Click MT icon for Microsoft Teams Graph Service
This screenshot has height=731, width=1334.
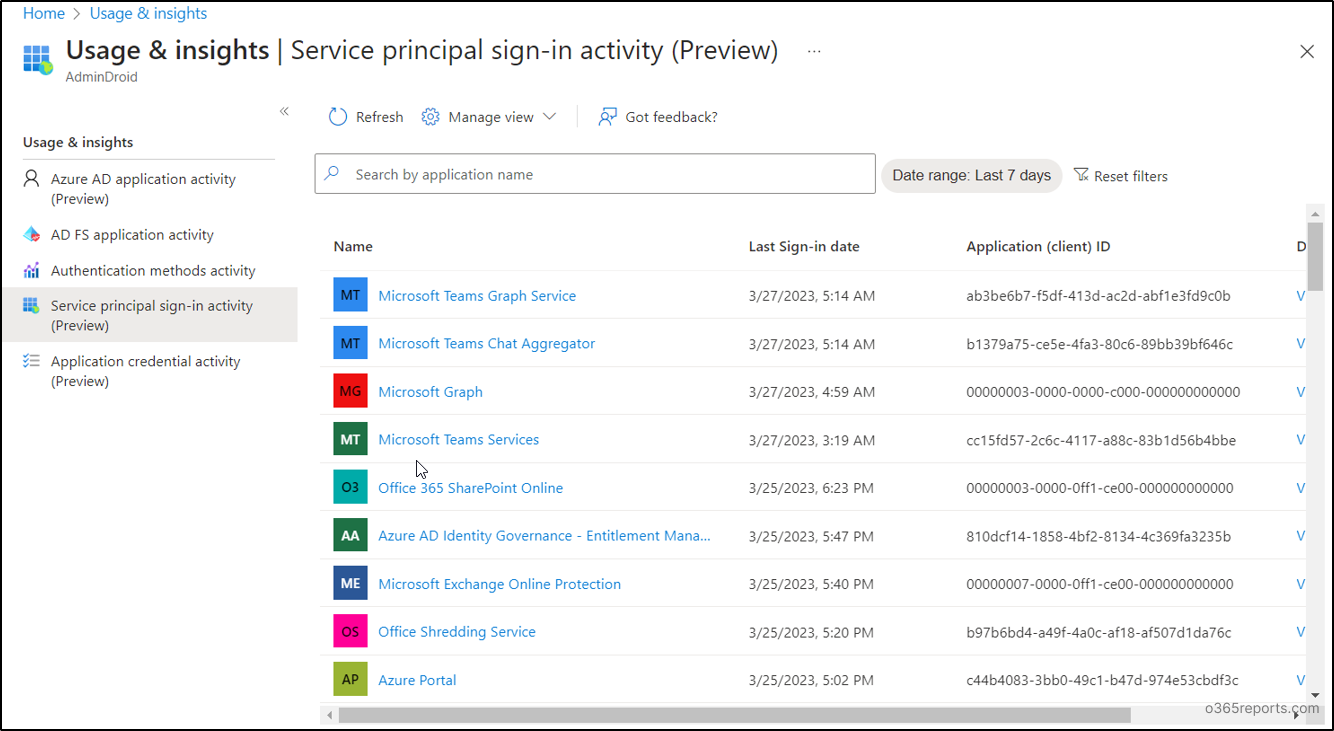350,295
